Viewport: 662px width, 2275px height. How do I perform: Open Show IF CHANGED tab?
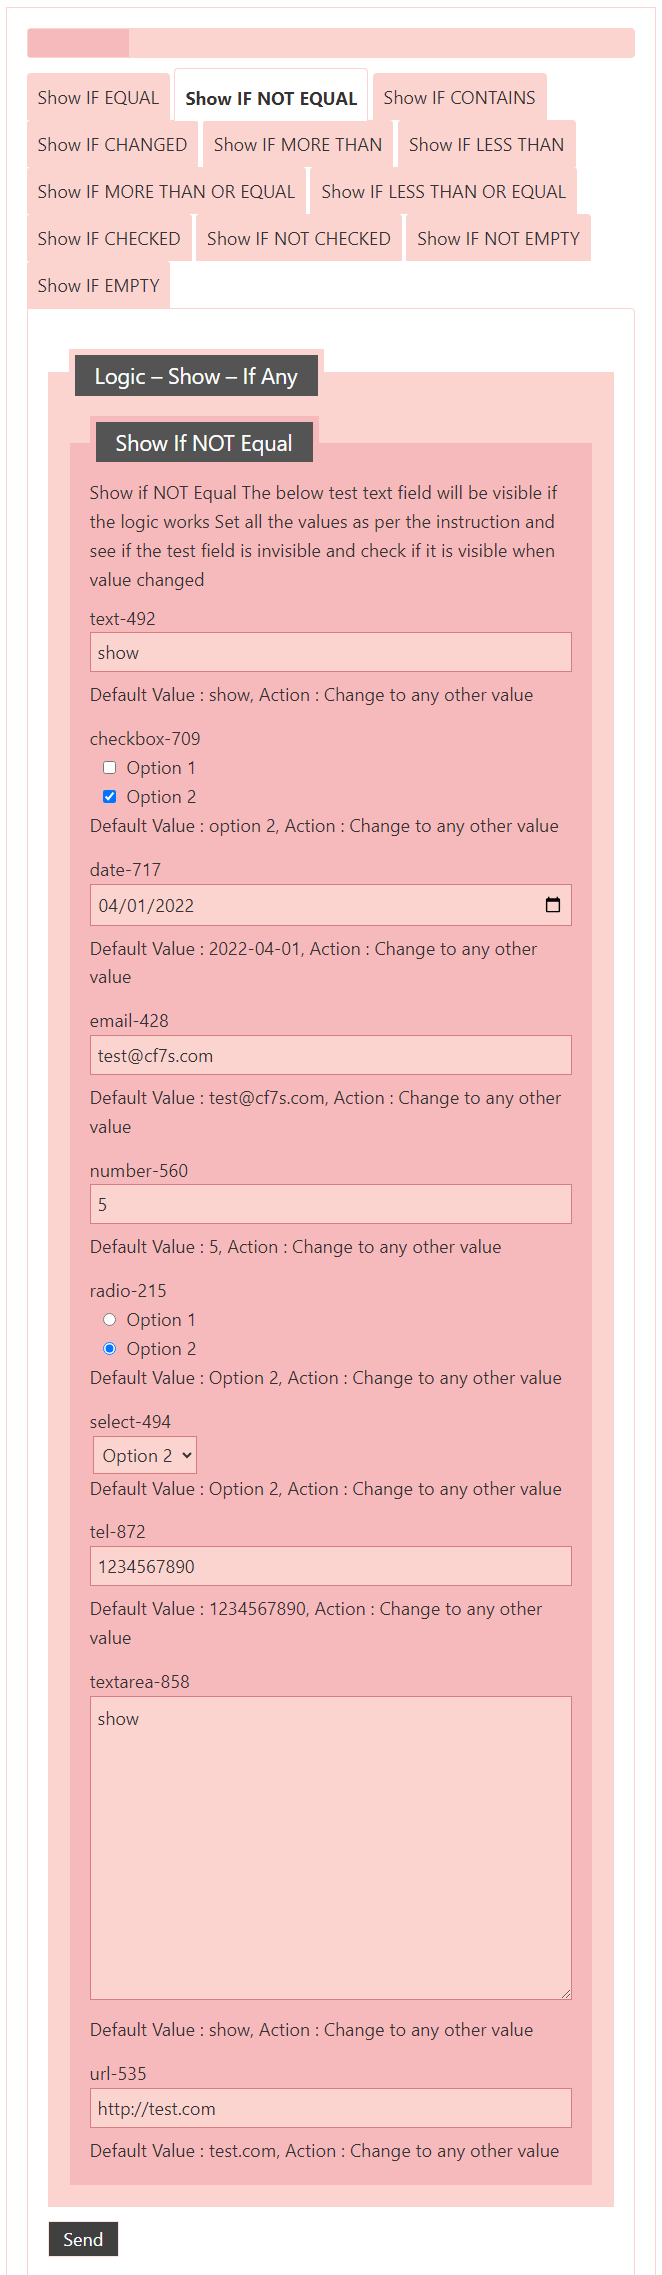pos(112,145)
